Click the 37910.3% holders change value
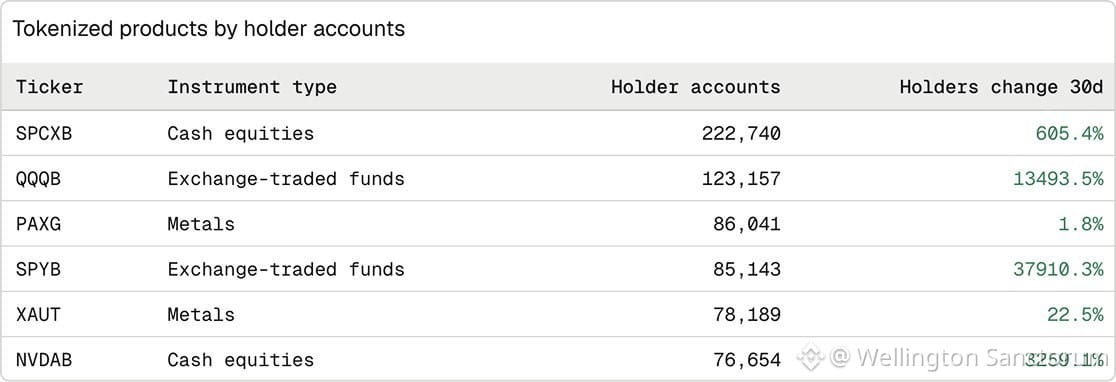This screenshot has width=1116, height=382. pyautogui.click(x=1058, y=270)
